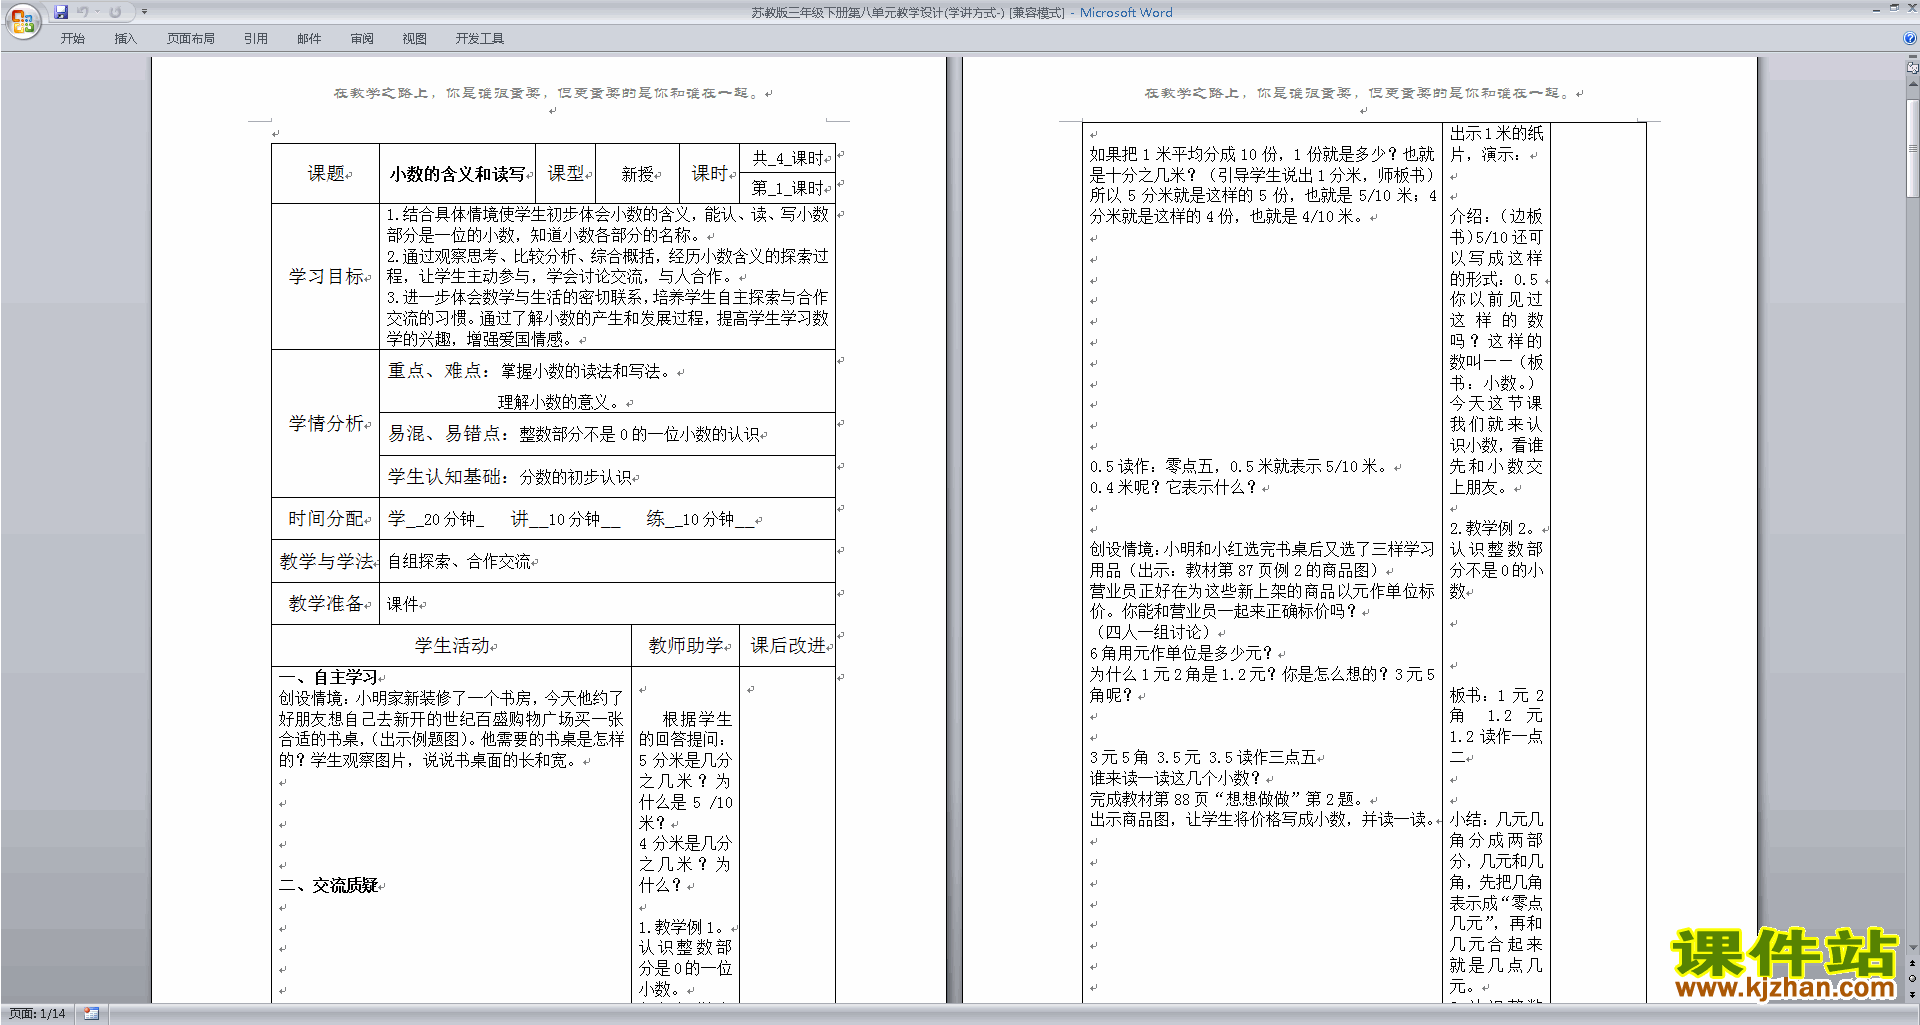Image resolution: width=1920 pixels, height=1025 pixels.
Task: Click the 学情分析 row label
Action: tap(326, 424)
